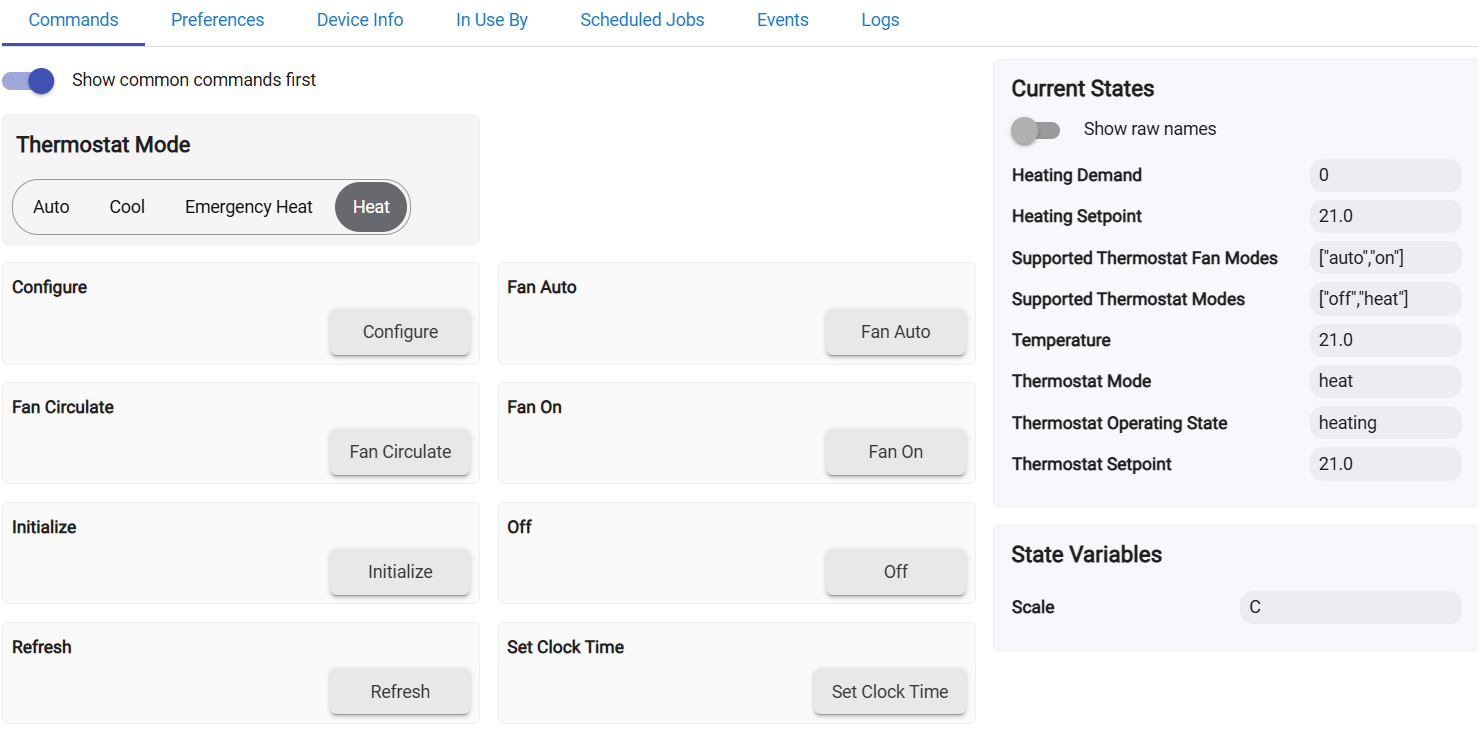Image resolution: width=1478 pixels, height=730 pixels.
Task: Turn thermostat off with Off button
Action: [896, 572]
